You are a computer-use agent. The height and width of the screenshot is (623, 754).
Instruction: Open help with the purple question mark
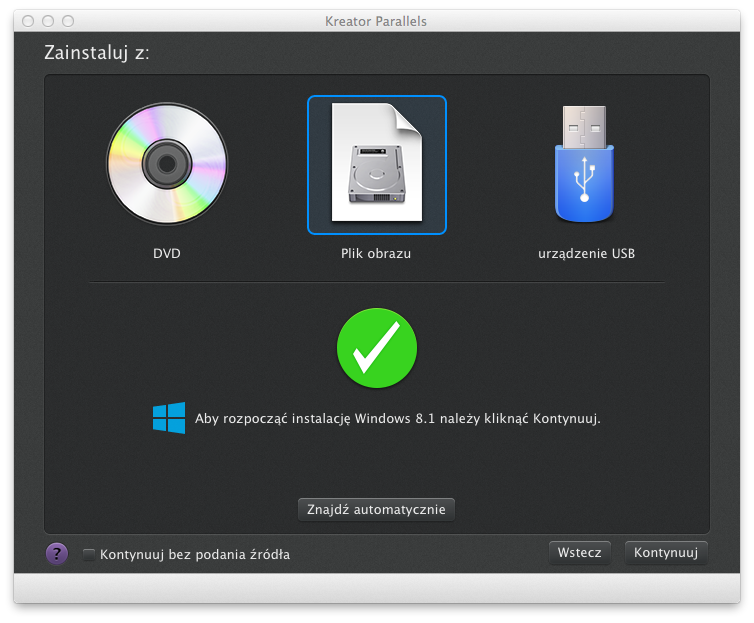coord(57,553)
